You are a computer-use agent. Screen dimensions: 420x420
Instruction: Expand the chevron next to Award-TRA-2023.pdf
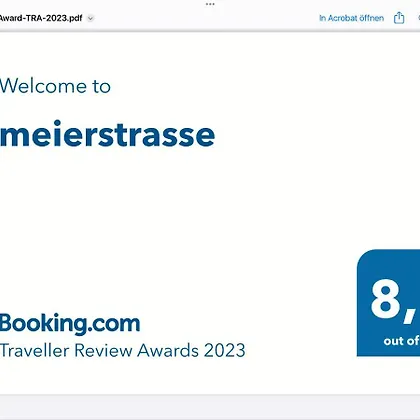pos(90,18)
